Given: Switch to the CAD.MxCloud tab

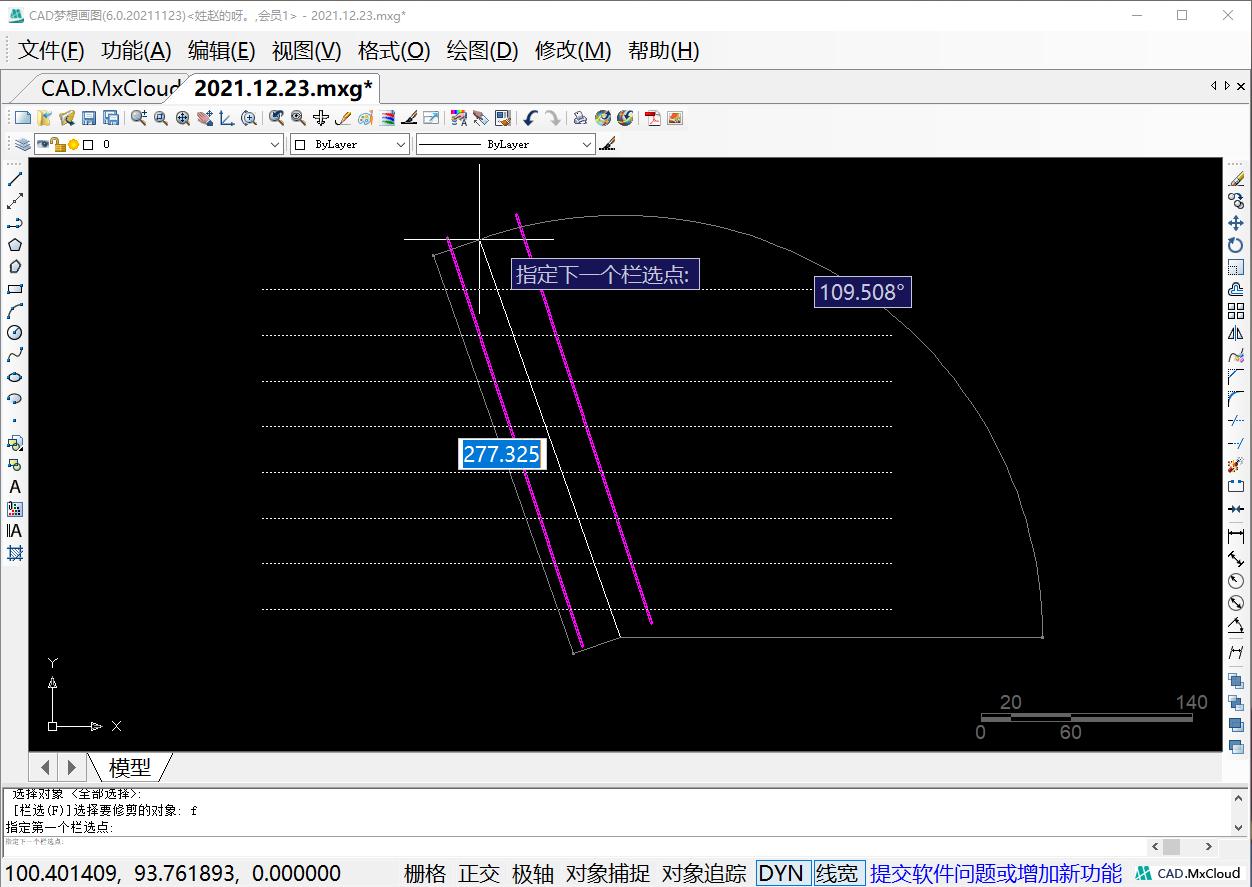Looking at the screenshot, I should click(x=110, y=88).
